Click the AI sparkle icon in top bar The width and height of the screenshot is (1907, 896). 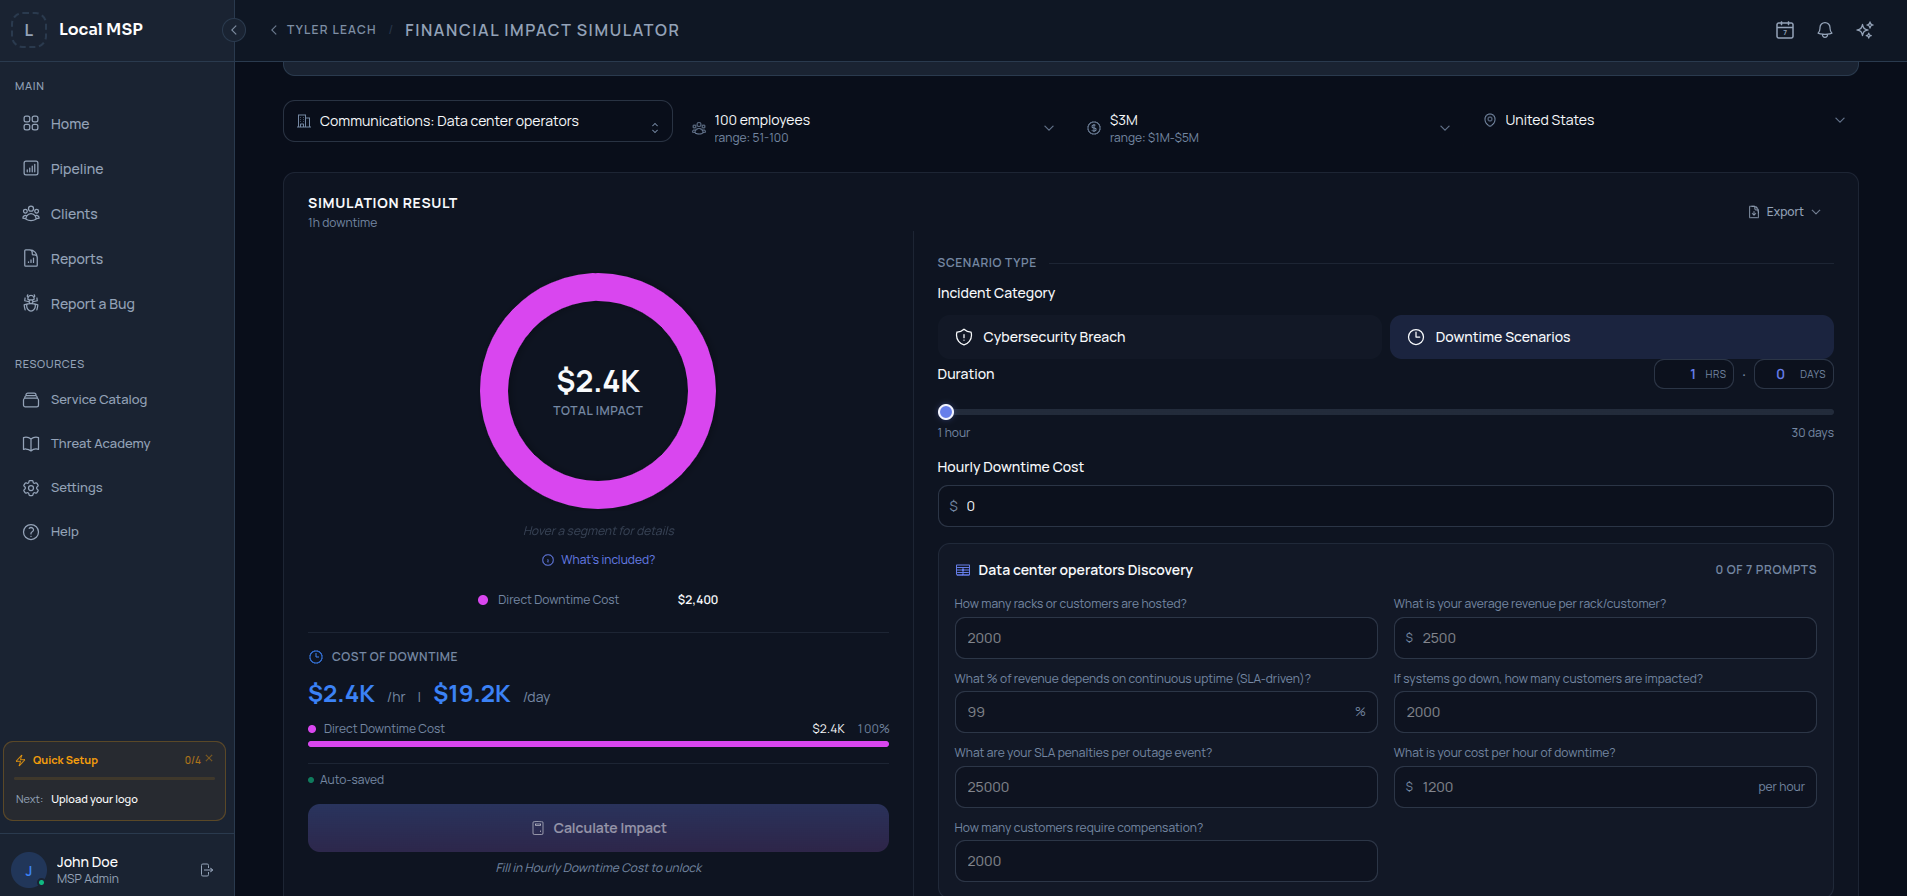(1864, 30)
